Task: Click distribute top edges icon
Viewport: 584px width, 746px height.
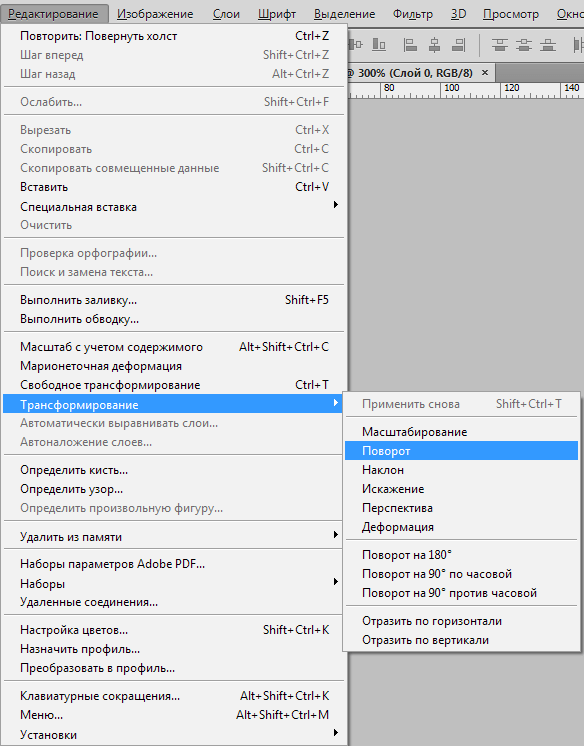Action: pyautogui.click(x=499, y=45)
